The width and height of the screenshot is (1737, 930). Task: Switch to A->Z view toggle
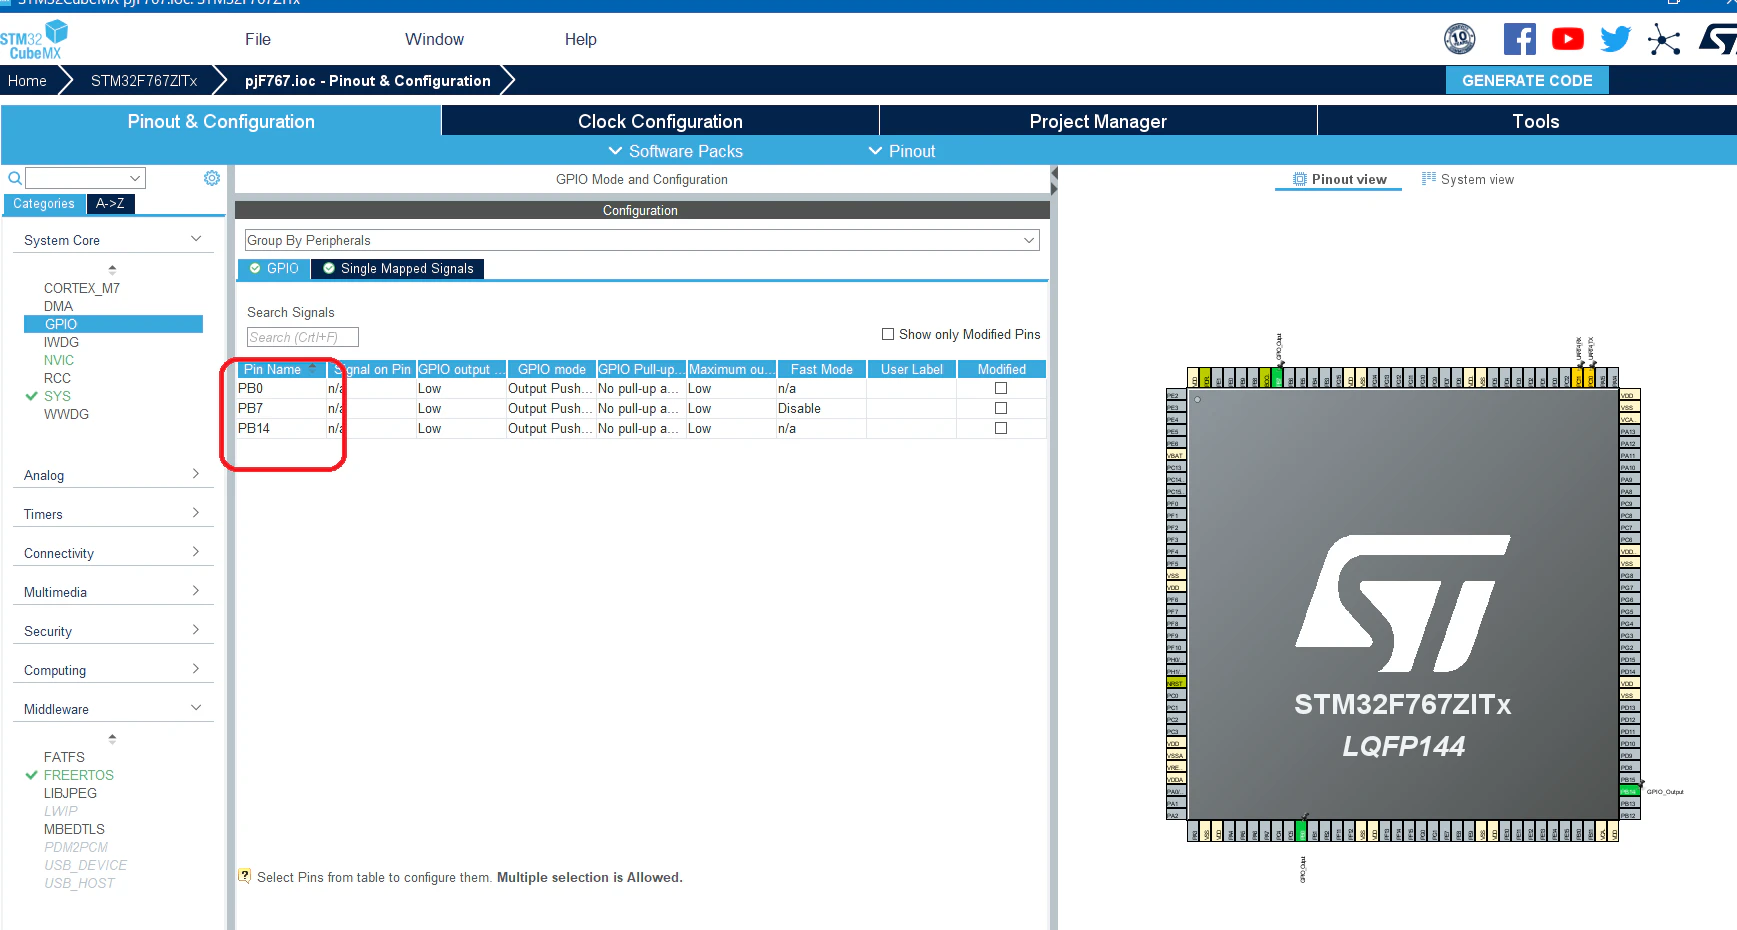click(110, 204)
